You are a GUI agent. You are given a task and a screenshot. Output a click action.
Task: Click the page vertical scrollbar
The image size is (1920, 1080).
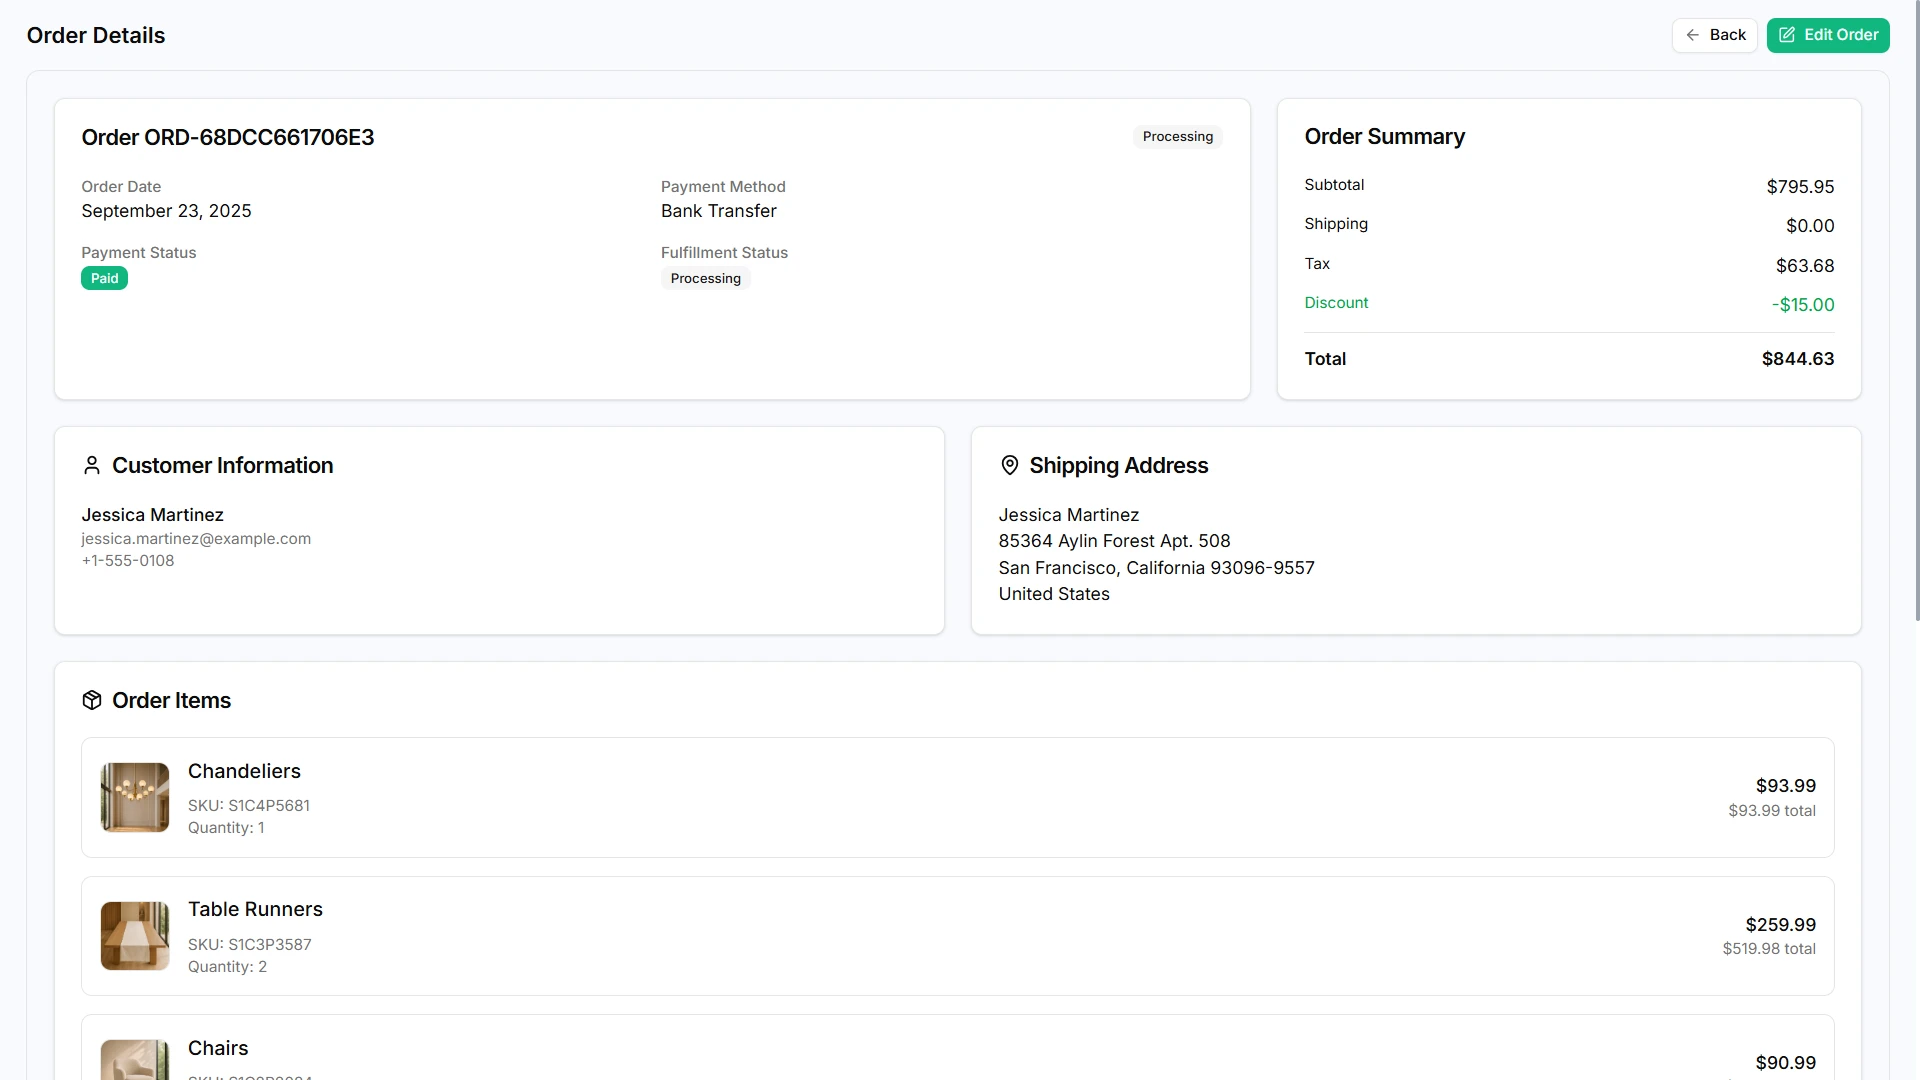pos(1916,310)
